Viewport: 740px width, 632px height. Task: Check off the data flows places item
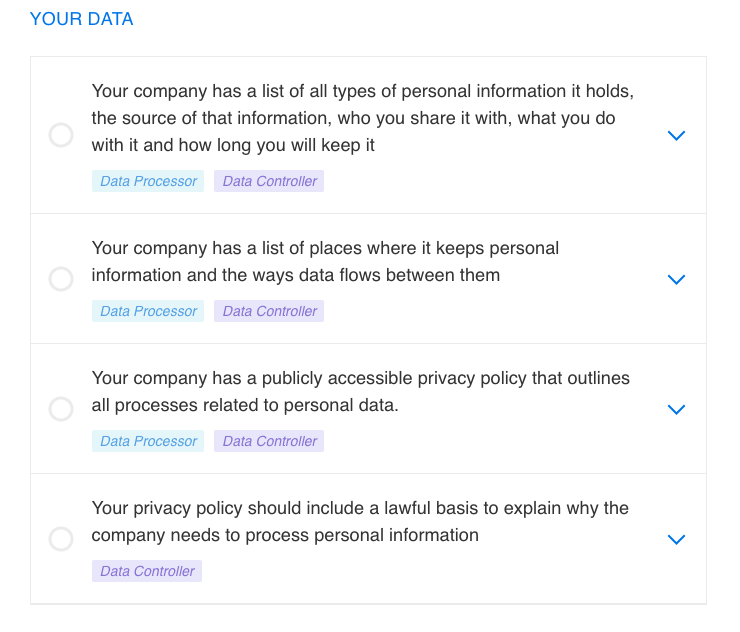(61, 279)
